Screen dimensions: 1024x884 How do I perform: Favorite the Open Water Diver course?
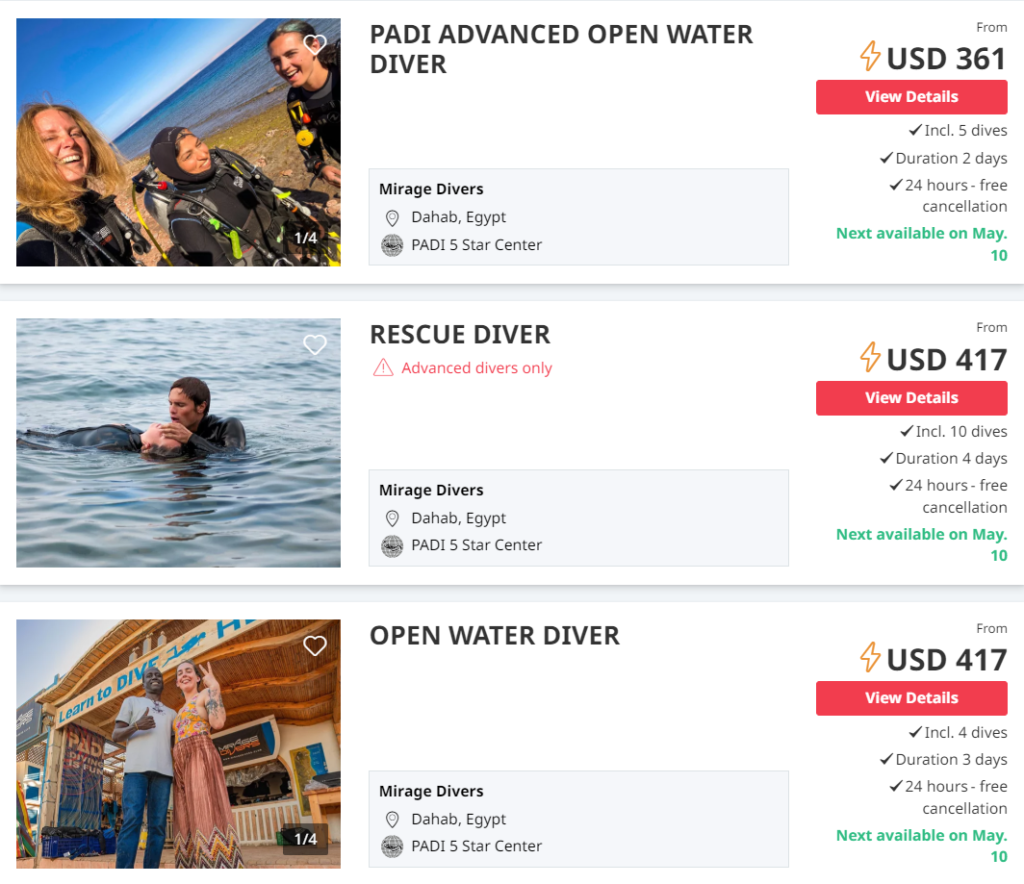315,645
